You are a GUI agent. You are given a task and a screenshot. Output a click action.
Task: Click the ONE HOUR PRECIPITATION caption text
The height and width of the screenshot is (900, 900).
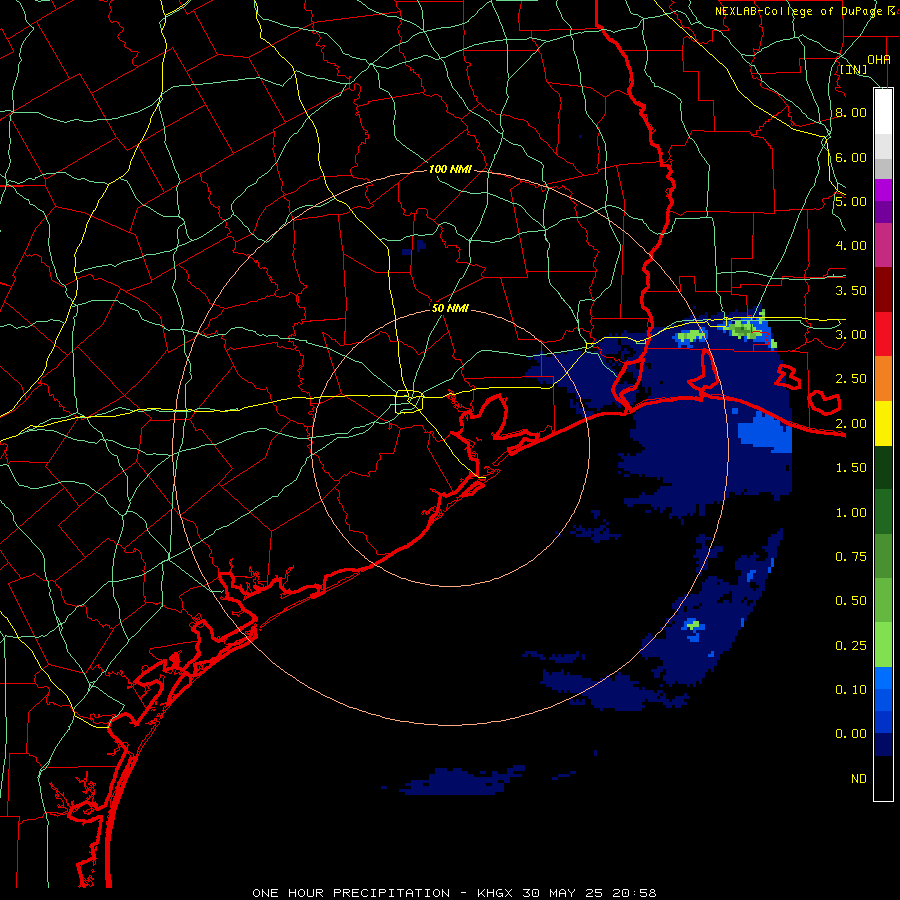click(x=351, y=893)
